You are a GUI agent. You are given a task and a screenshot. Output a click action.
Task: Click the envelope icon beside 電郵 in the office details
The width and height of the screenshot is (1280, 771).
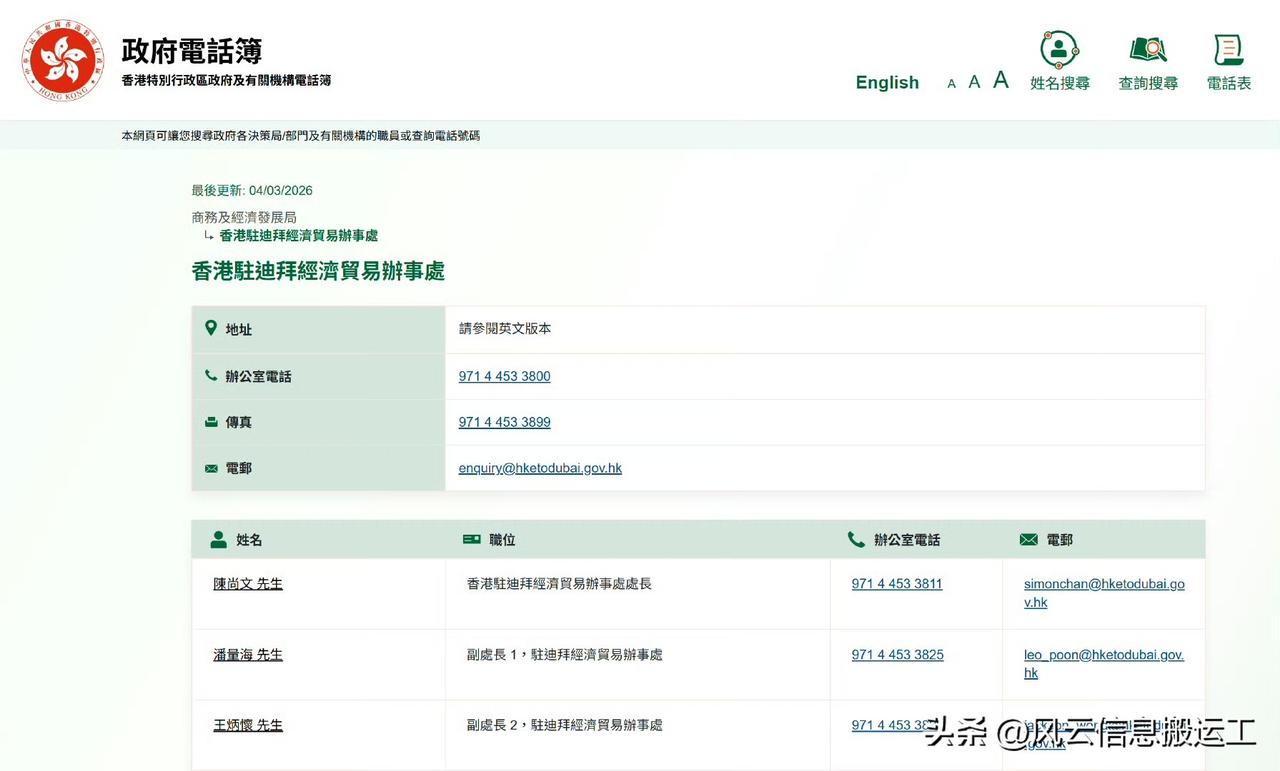point(211,468)
